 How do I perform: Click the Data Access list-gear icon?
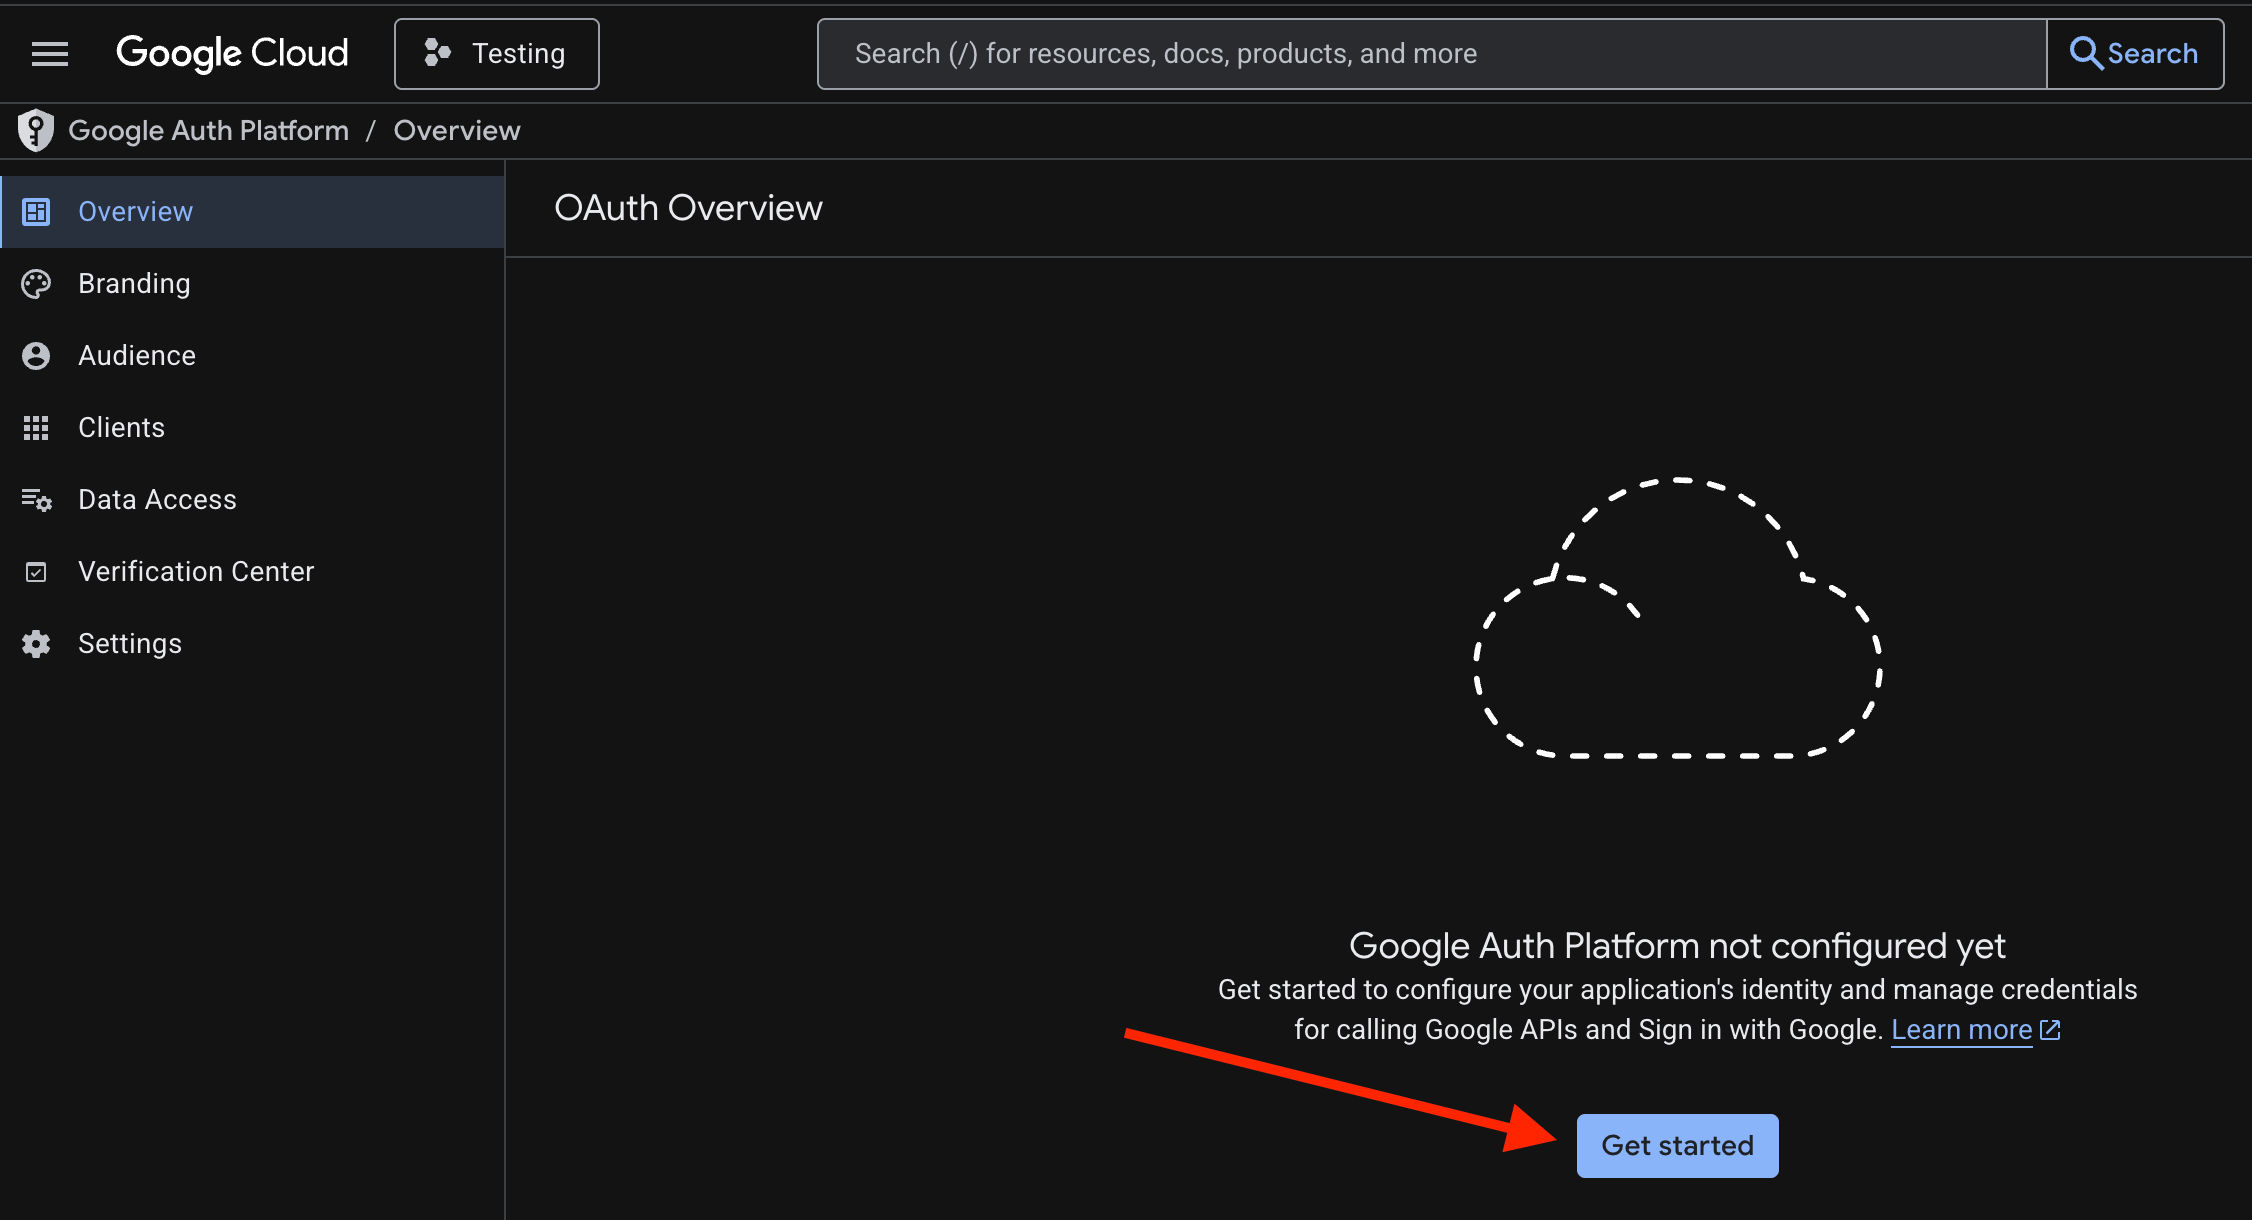click(x=37, y=500)
